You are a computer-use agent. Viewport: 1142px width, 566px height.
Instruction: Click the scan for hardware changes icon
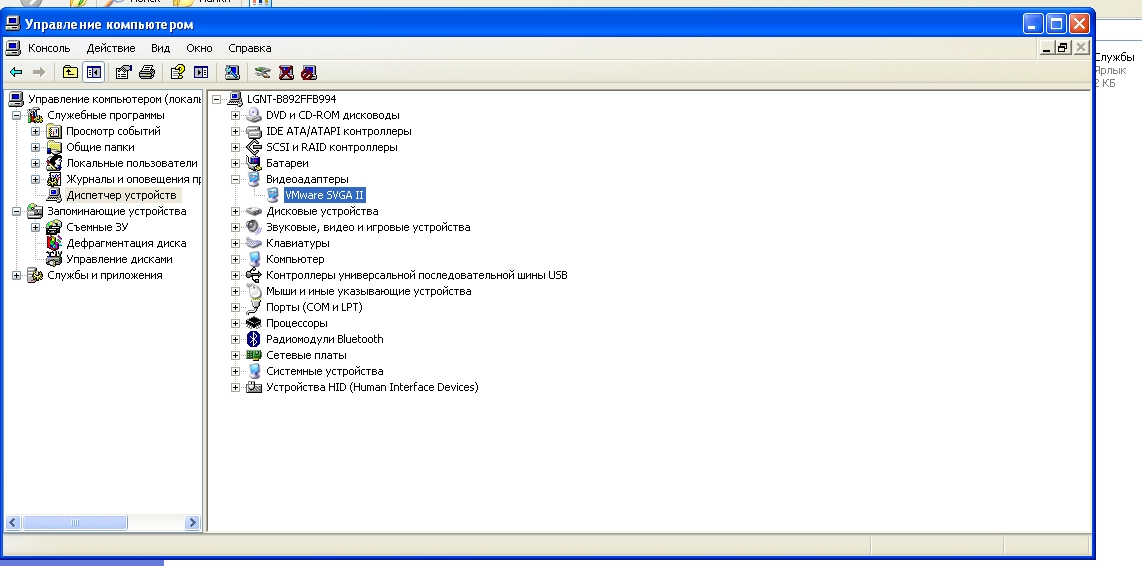[x=232, y=72]
